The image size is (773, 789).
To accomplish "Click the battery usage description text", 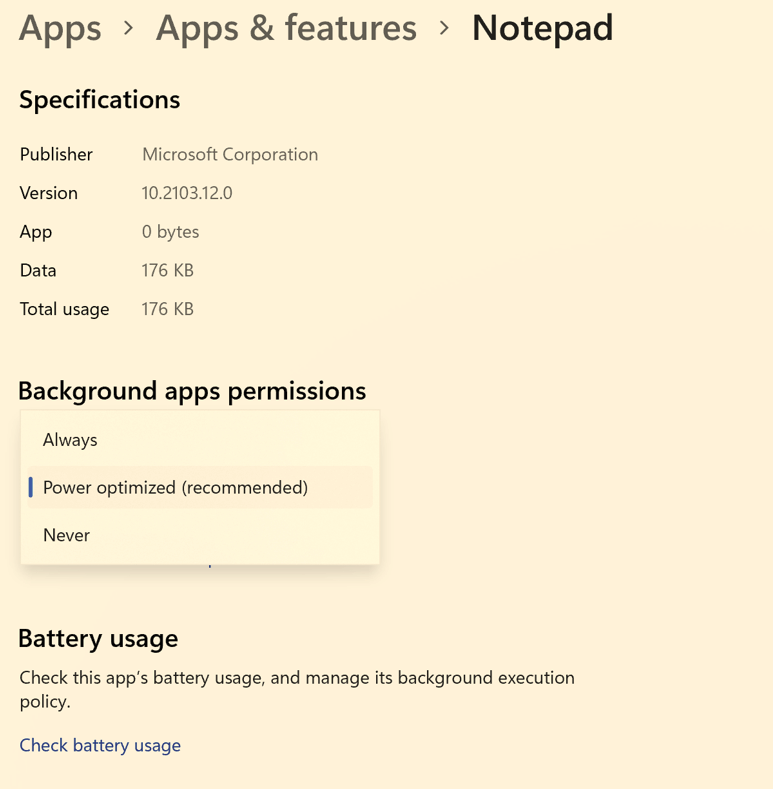I will click(x=297, y=689).
